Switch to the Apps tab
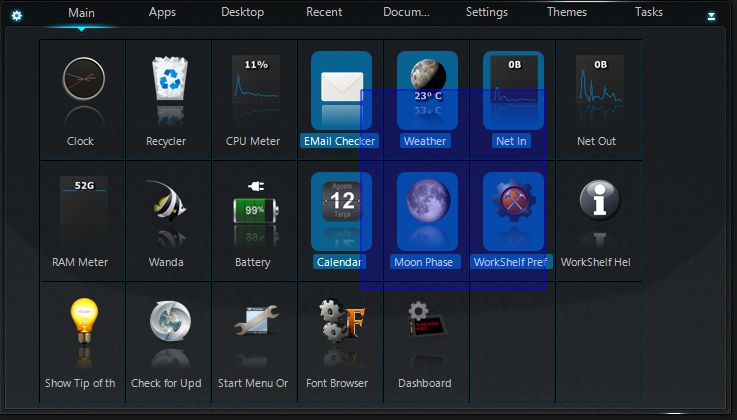The width and height of the screenshot is (737, 420). [x=162, y=13]
